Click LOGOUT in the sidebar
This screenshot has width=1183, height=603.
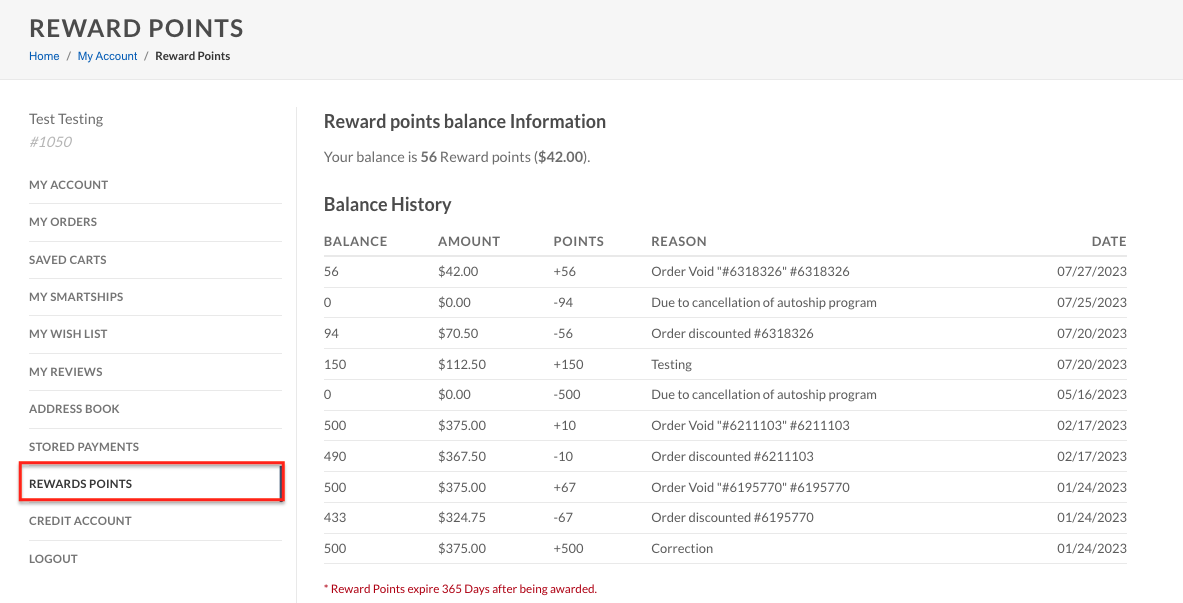55,559
